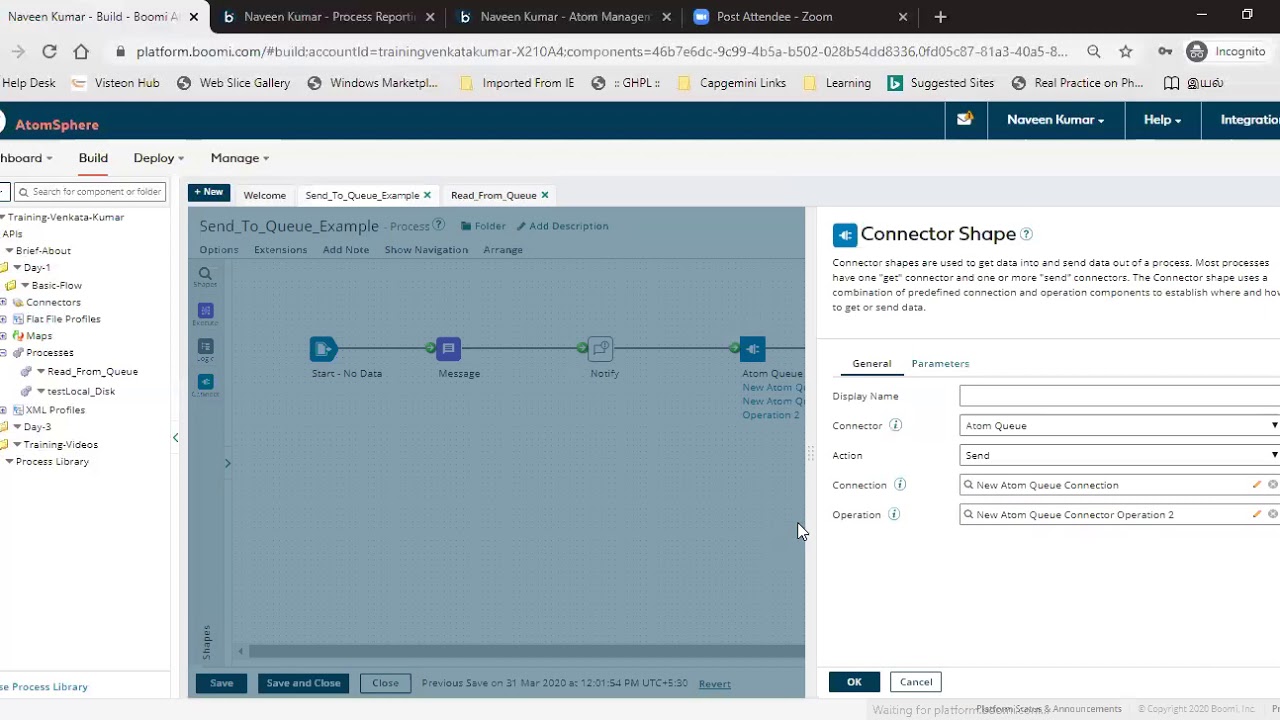Open the Naveen Kumar account menu

point(1056,120)
